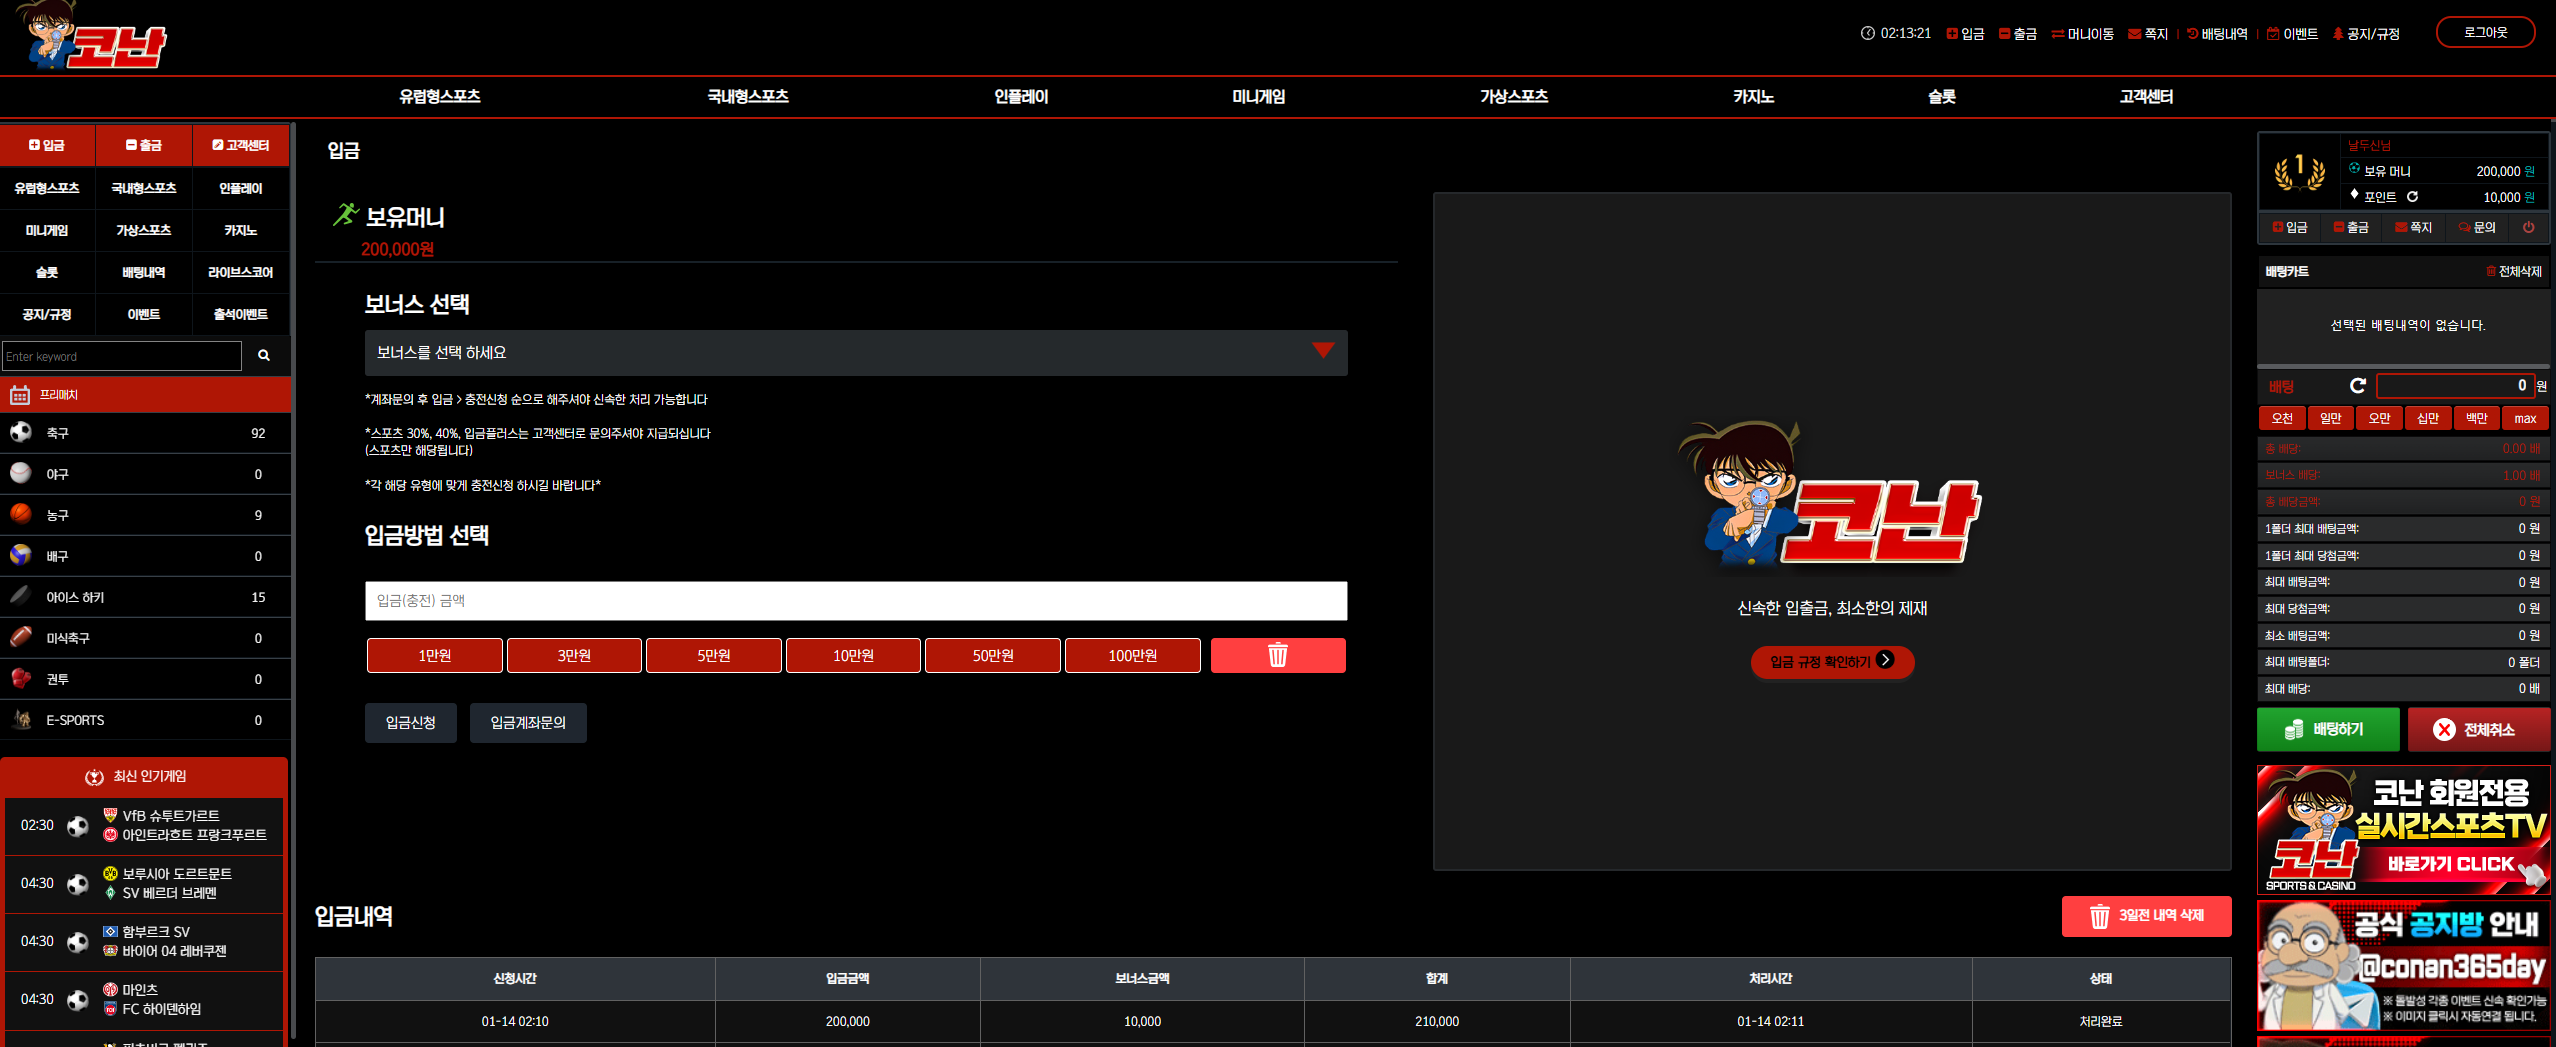Select the basketball 농구 sport row
Image resolution: width=2556 pixels, height=1047 pixels.
146,515
